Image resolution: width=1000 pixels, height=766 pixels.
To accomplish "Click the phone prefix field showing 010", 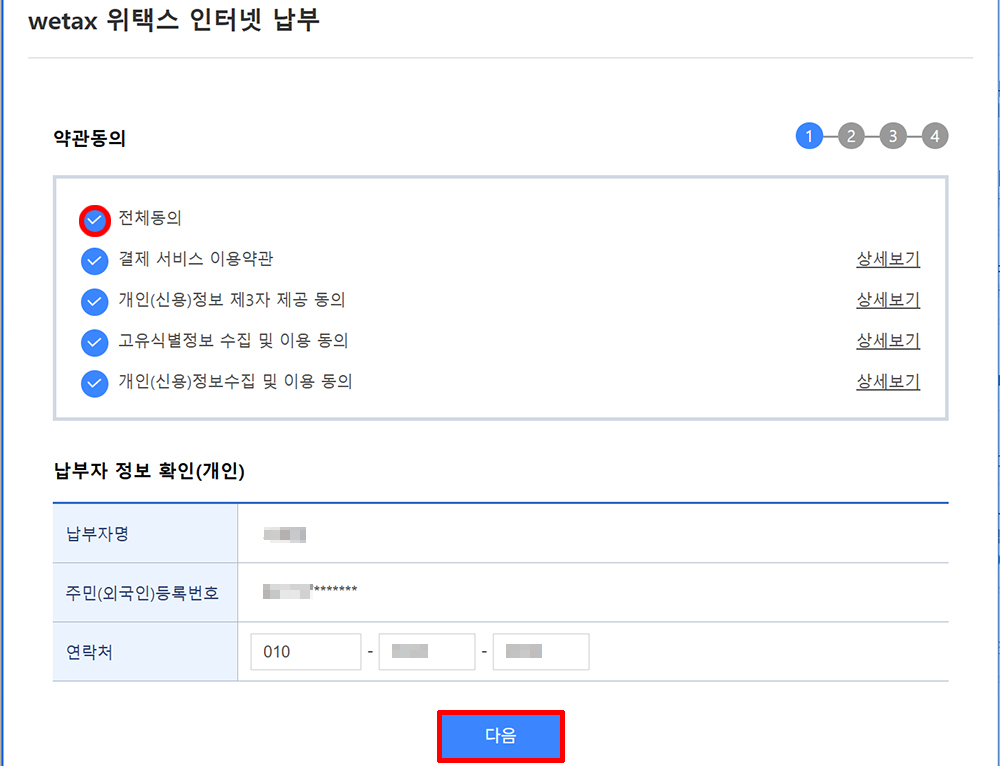I will (306, 652).
